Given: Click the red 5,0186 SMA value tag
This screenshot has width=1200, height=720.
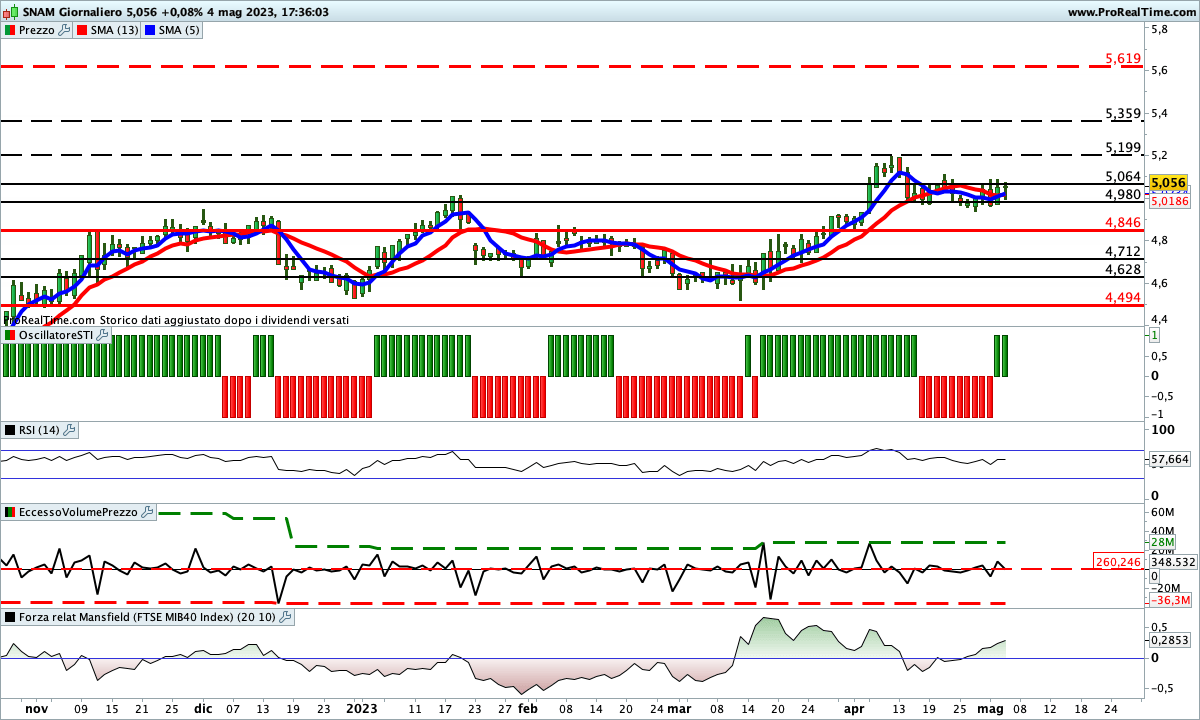Looking at the screenshot, I should point(1169,201).
